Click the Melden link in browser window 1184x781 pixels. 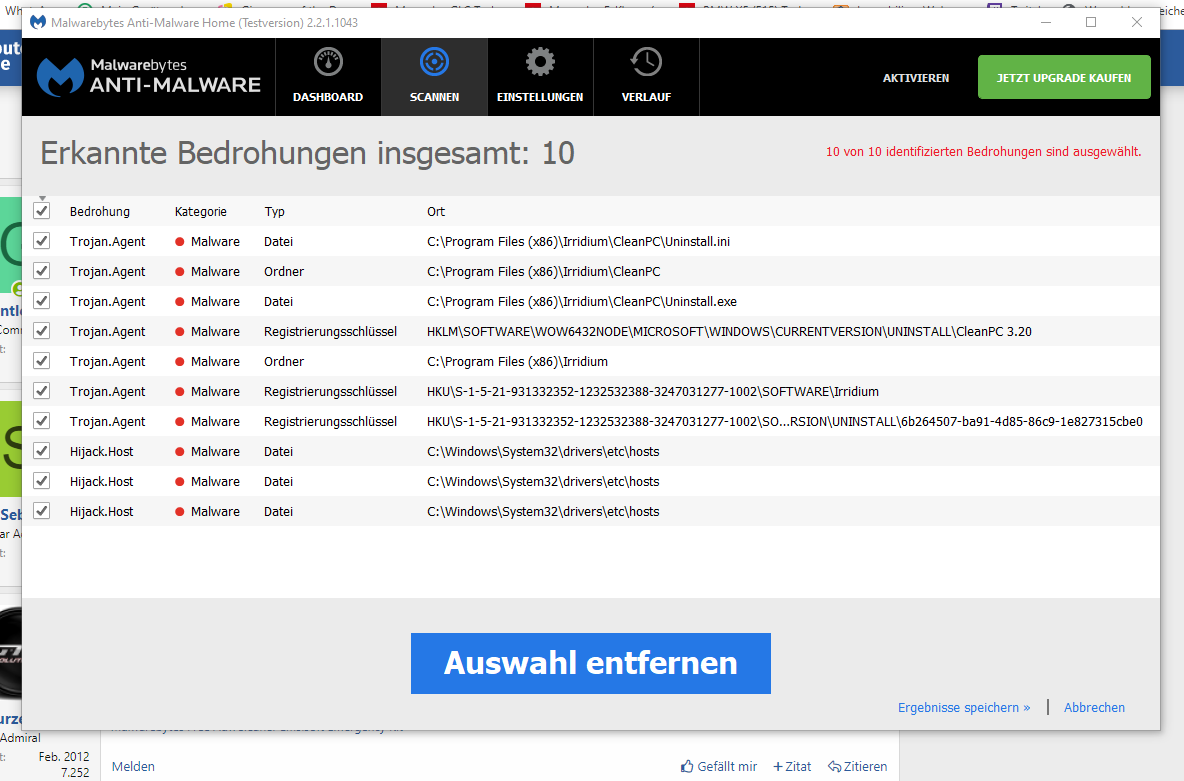(x=133, y=766)
